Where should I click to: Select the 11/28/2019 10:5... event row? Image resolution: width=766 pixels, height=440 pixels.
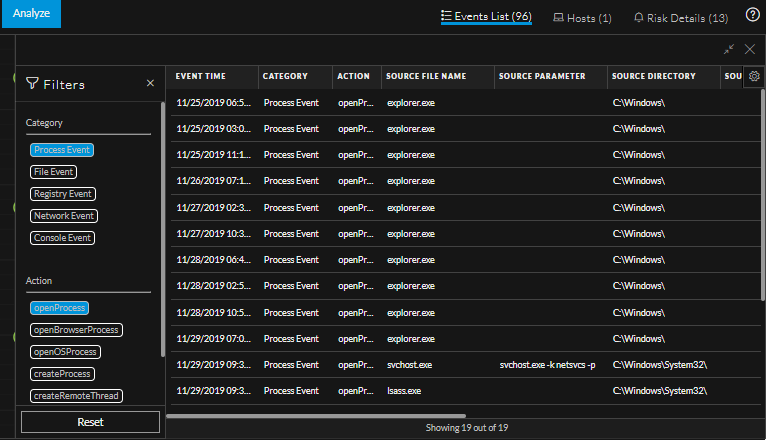tap(466, 313)
